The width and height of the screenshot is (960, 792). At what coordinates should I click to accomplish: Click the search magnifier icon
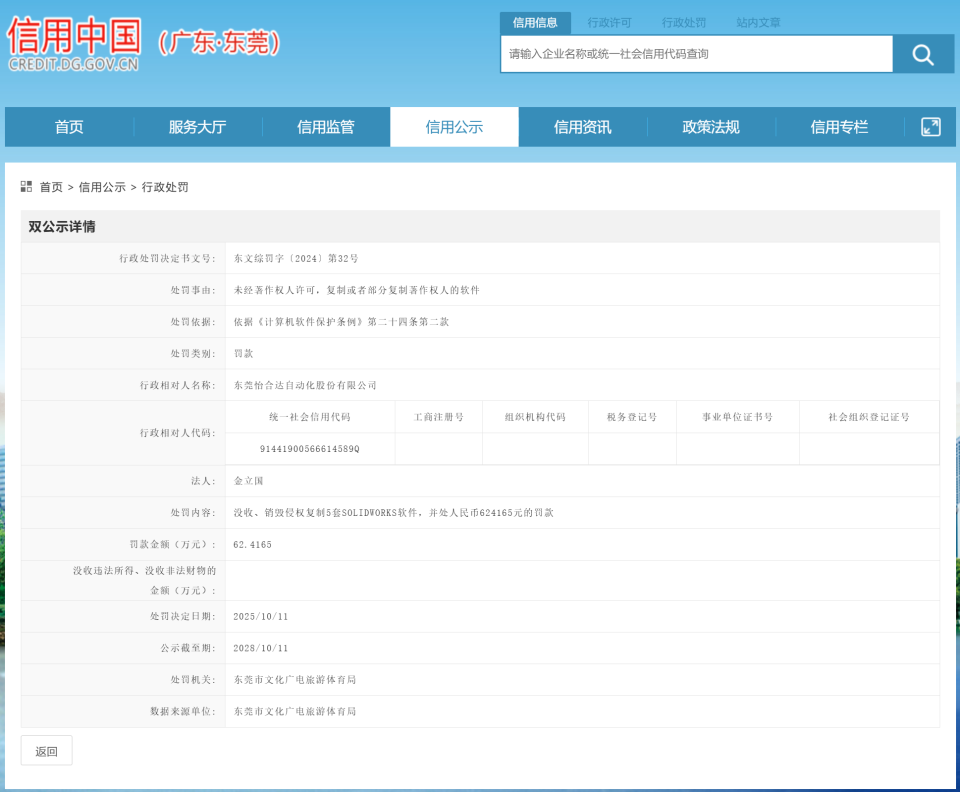(x=922, y=54)
